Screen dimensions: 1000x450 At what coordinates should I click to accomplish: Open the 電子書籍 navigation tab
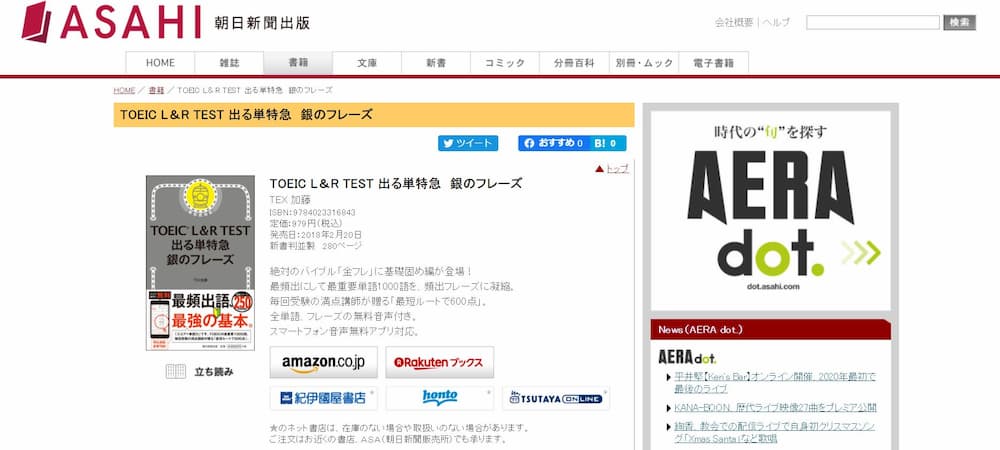(x=713, y=63)
